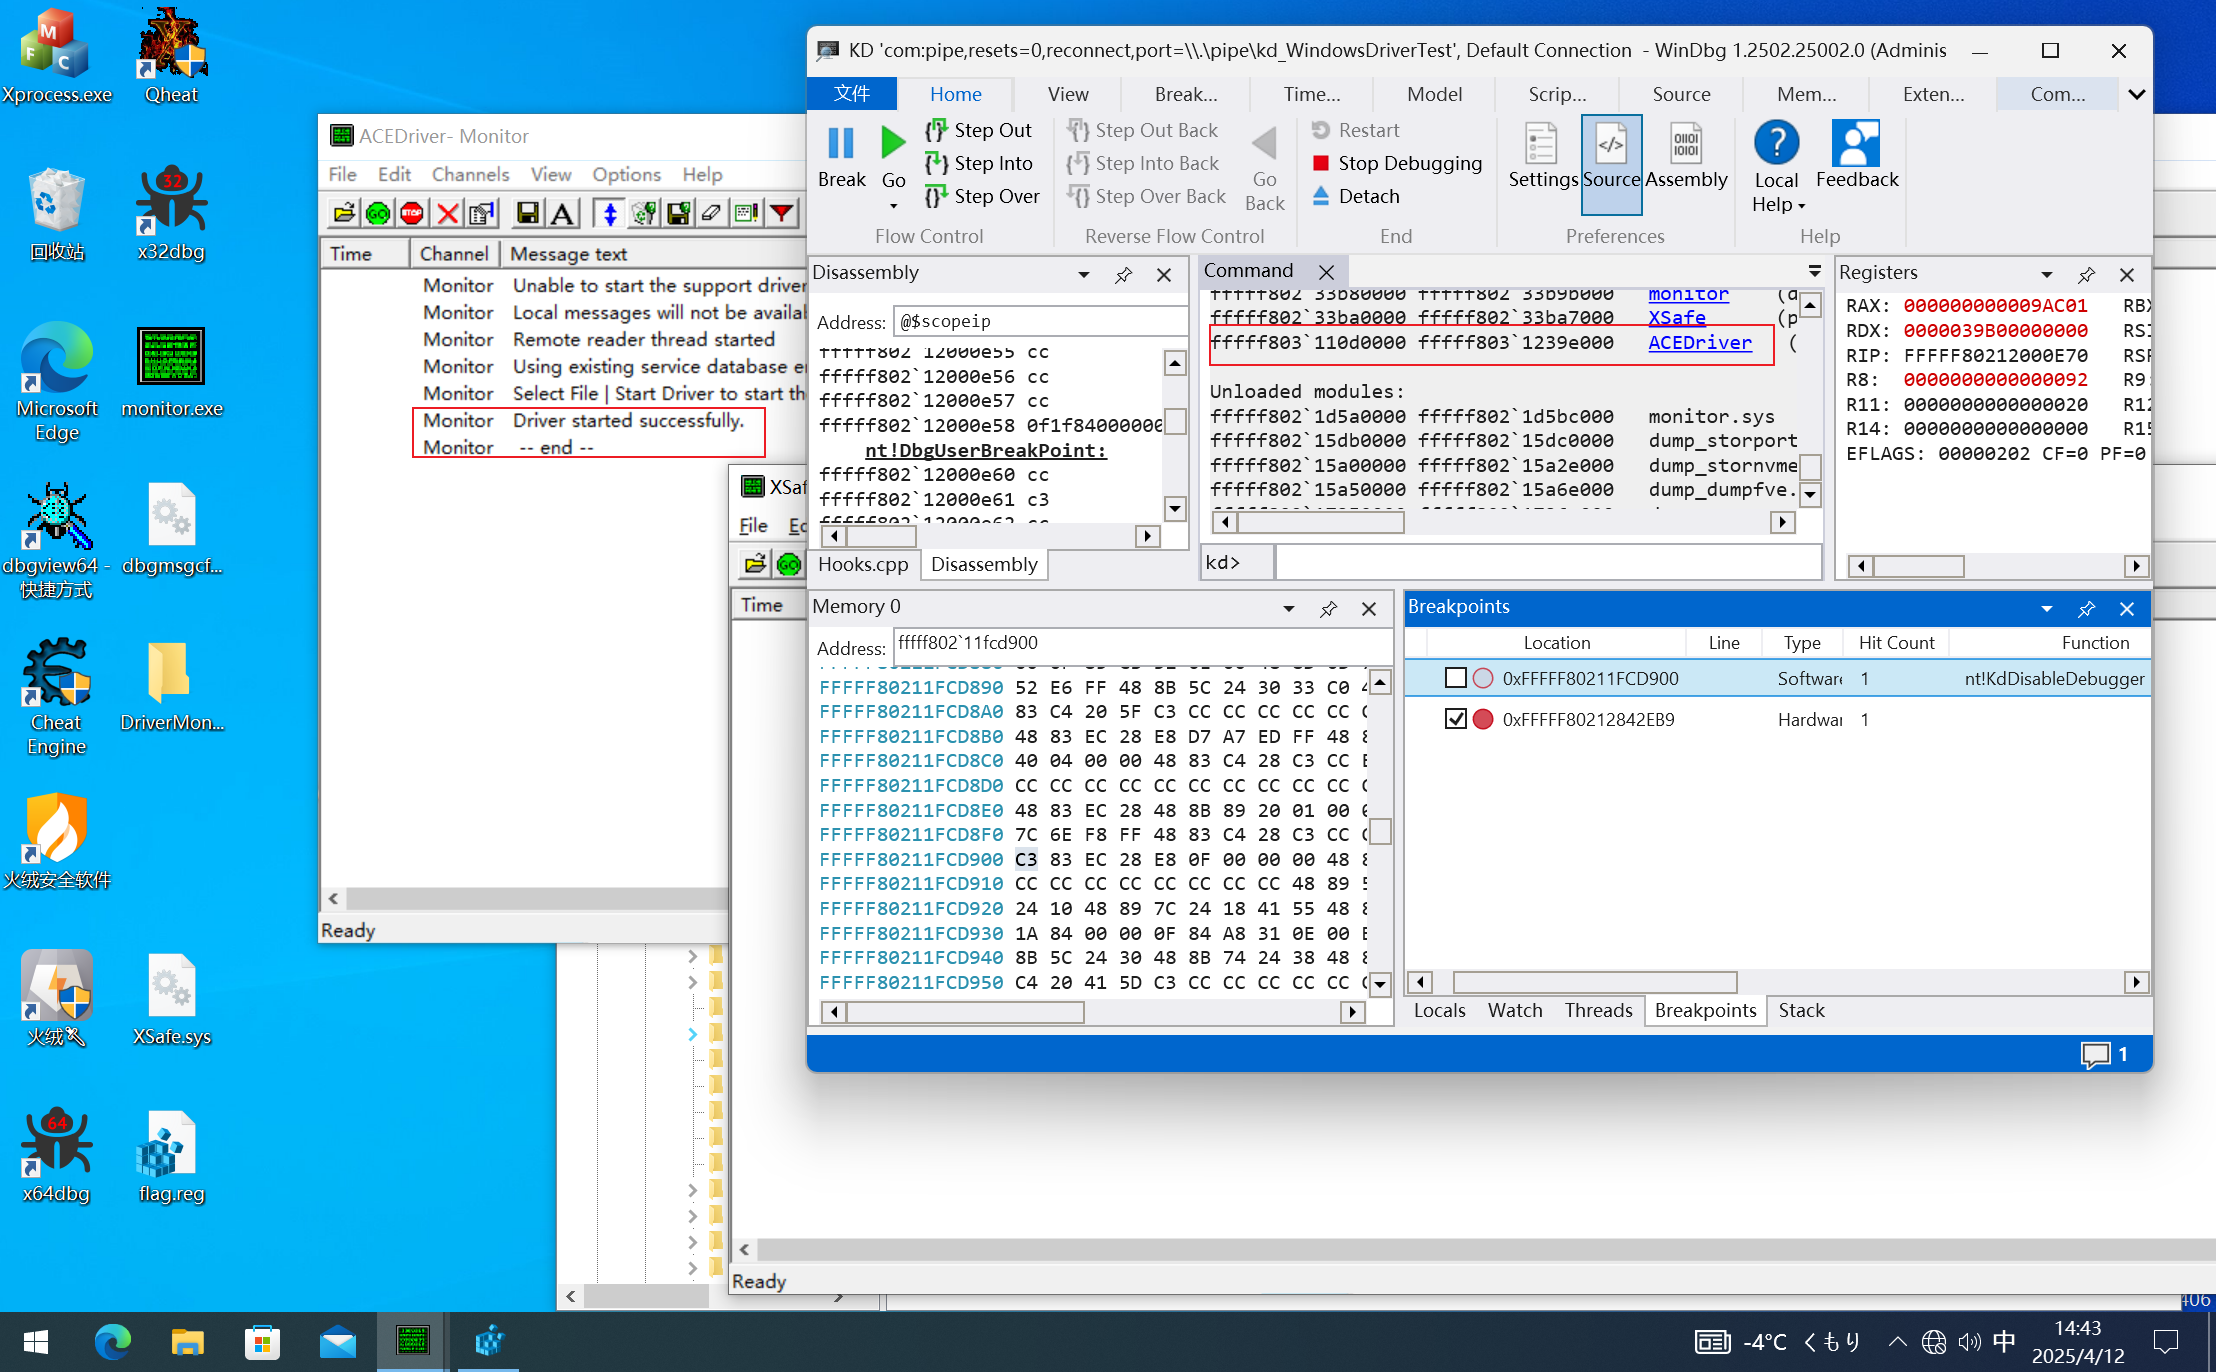Image resolution: width=2216 pixels, height=1372 pixels.
Task: Switch to Assembly mode icon
Action: [x=1686, y=144]
